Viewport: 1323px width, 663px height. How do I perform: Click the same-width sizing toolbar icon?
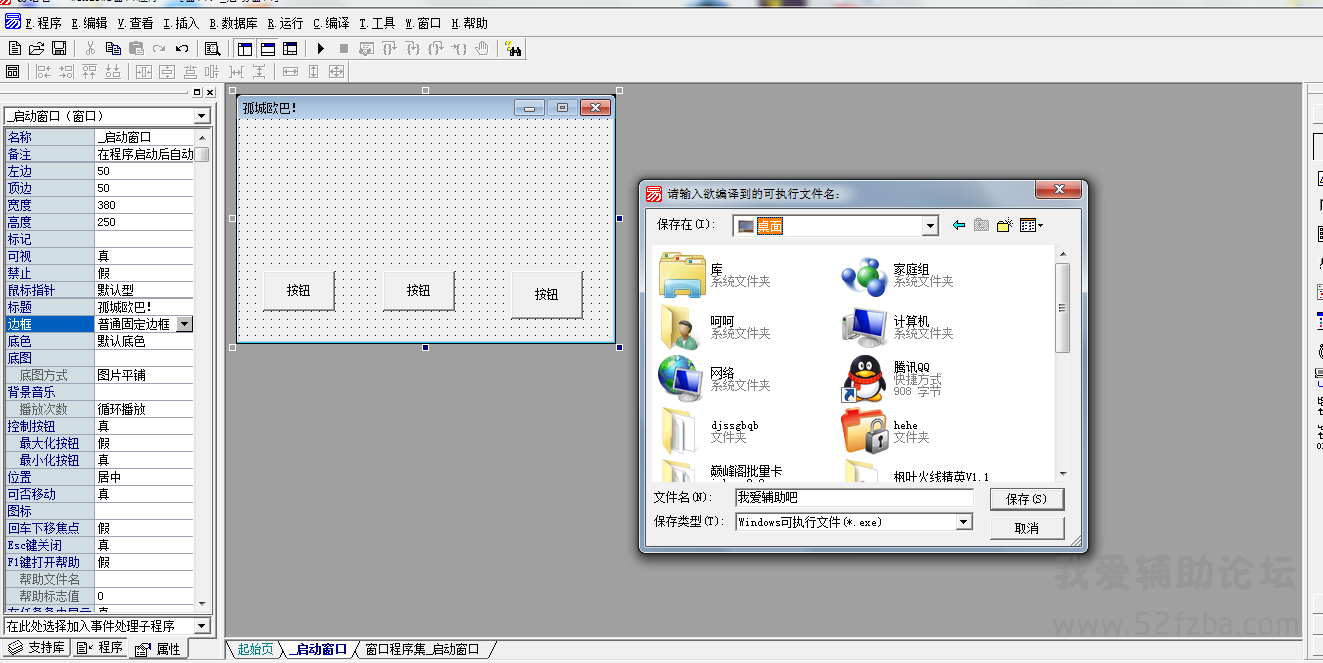click(x=290, y=71)
